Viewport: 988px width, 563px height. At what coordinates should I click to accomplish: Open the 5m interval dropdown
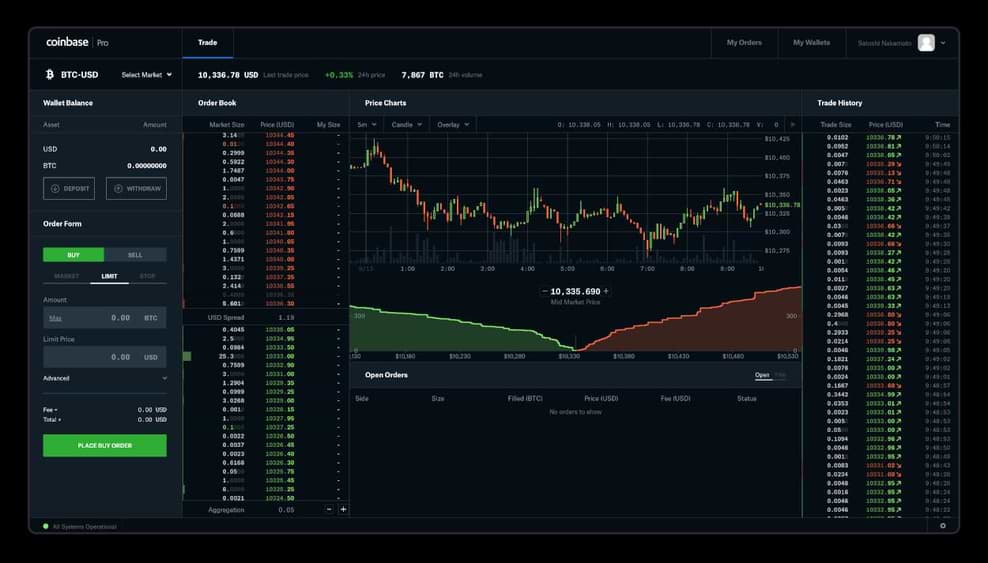(367, 125)
